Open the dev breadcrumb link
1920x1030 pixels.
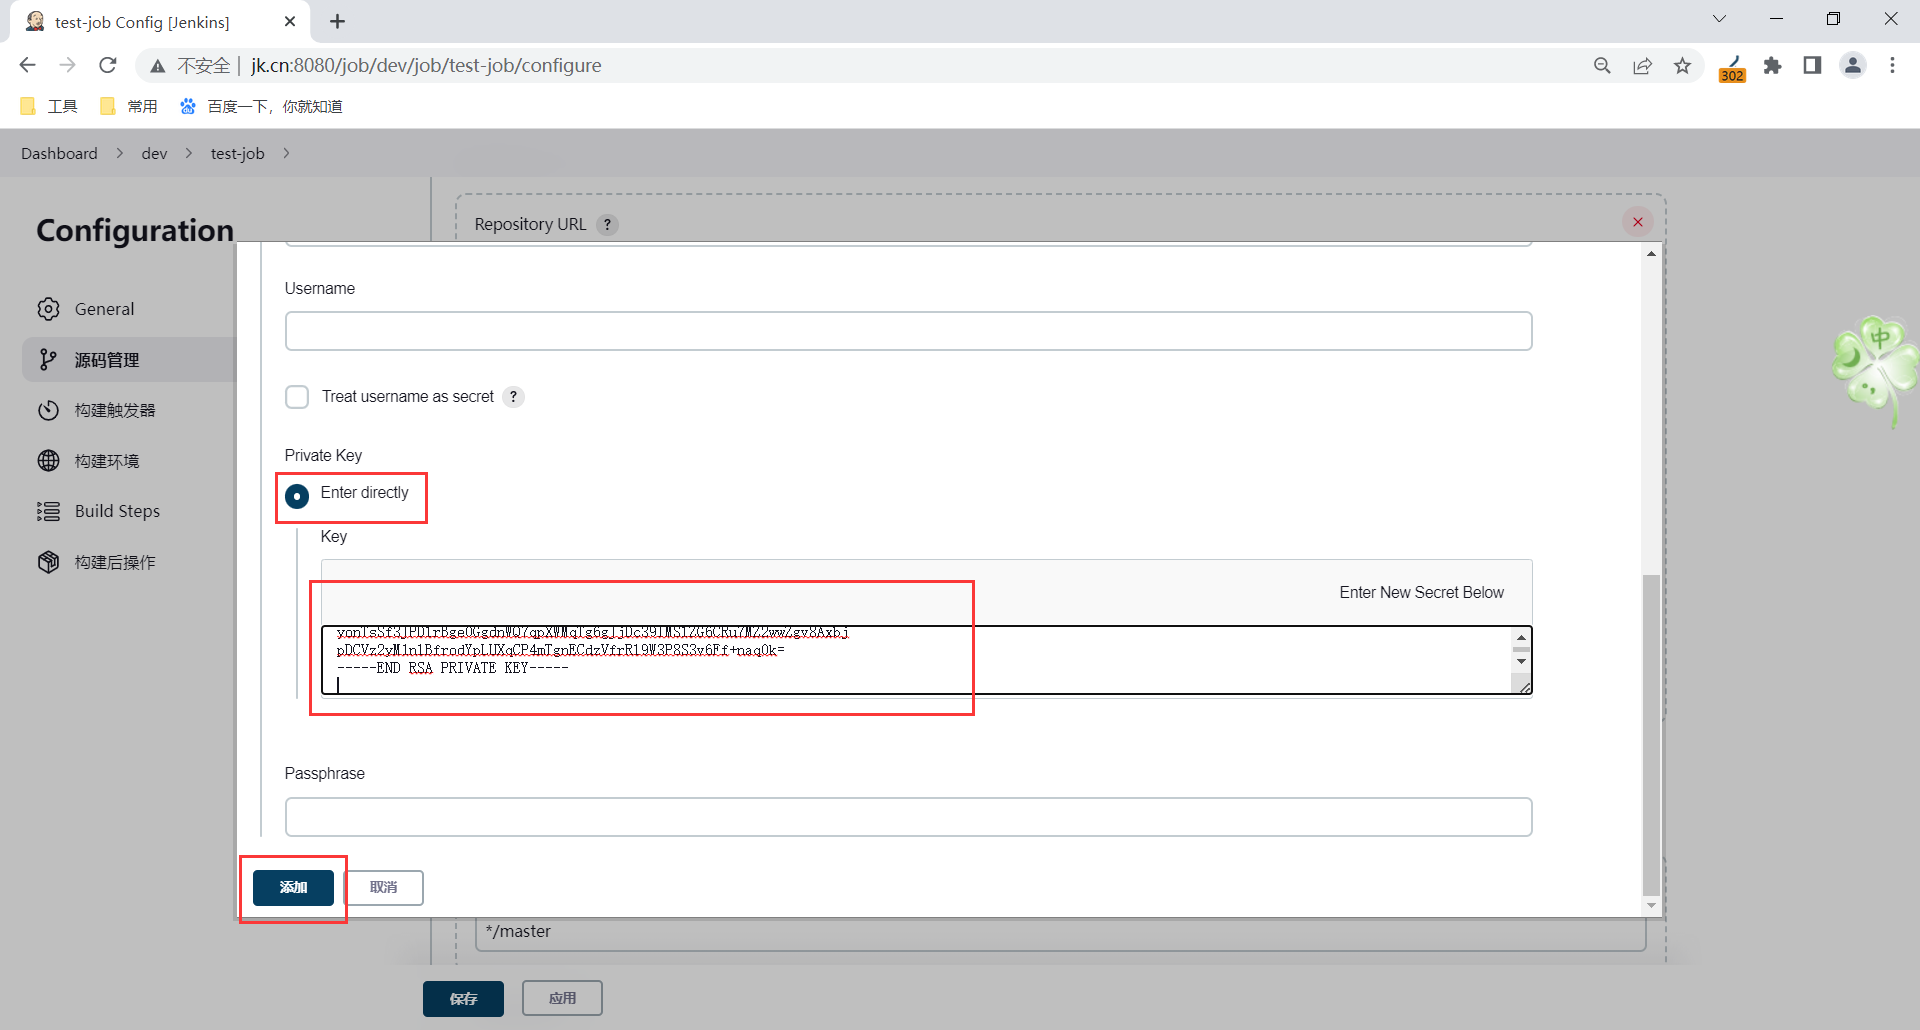154,153
